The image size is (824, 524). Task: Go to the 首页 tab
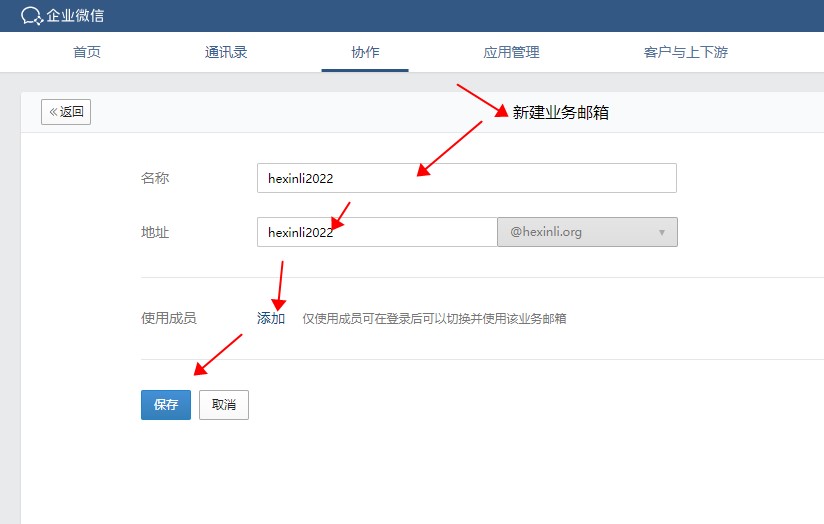pos(87,52)
